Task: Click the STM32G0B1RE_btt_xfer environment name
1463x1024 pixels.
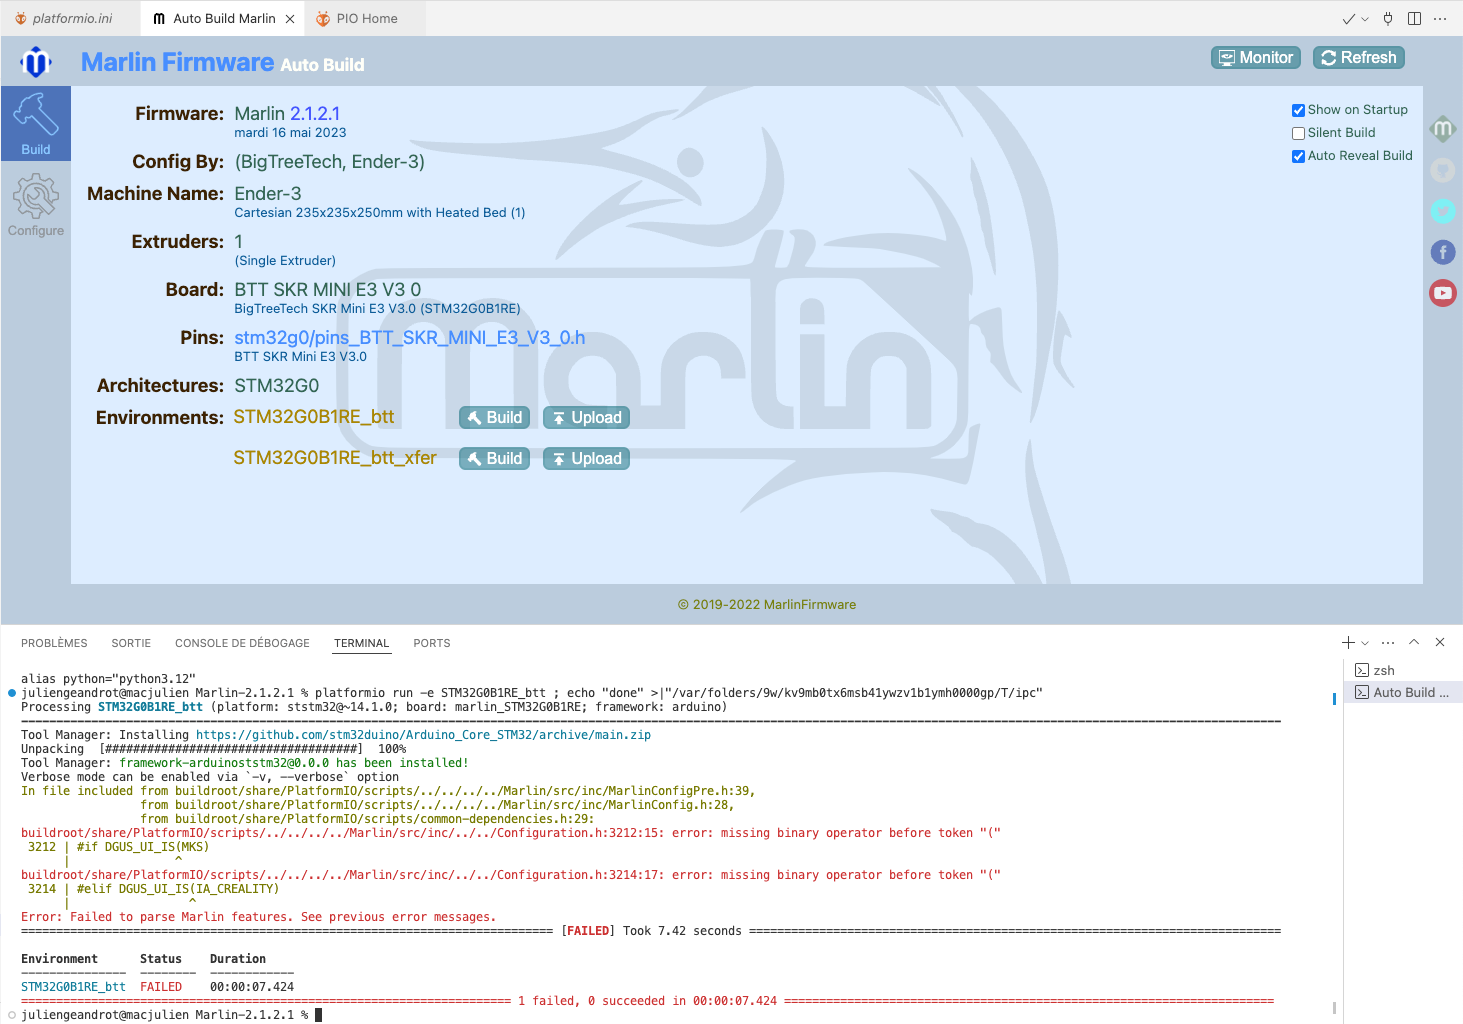Action: tap(335, 458)
